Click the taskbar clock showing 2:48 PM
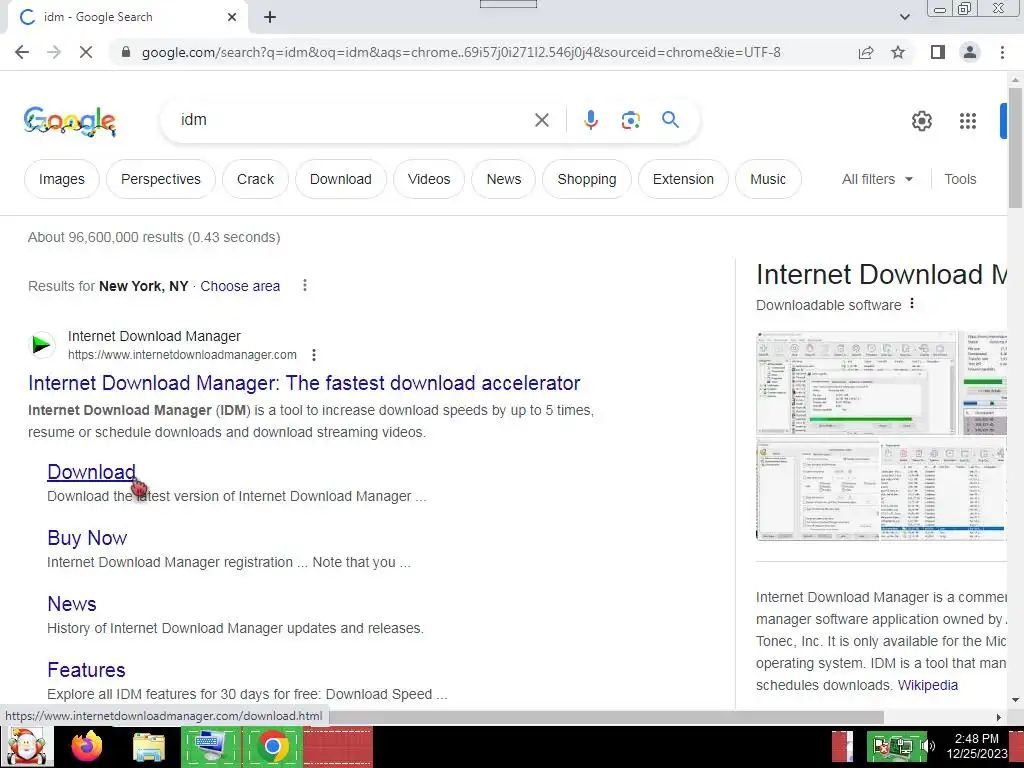The height and width of the screenshot is (768, 1024). (976, 746)
